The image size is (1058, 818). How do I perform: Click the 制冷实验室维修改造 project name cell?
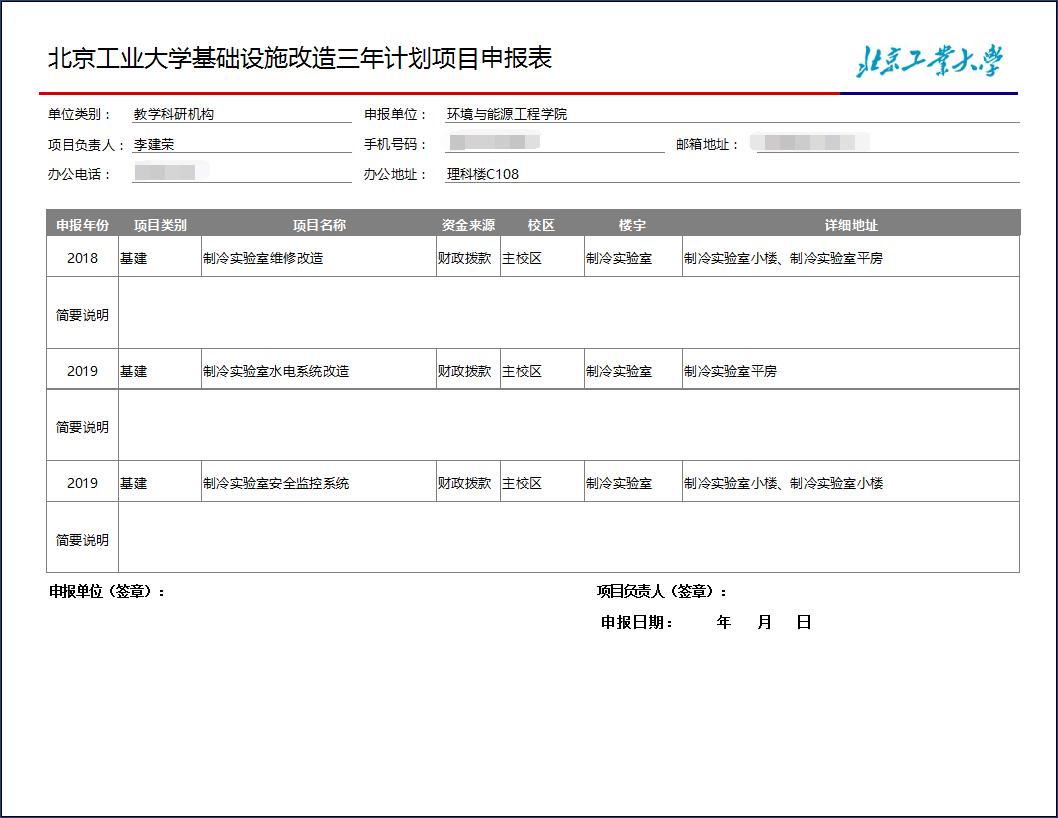(318, 258)
